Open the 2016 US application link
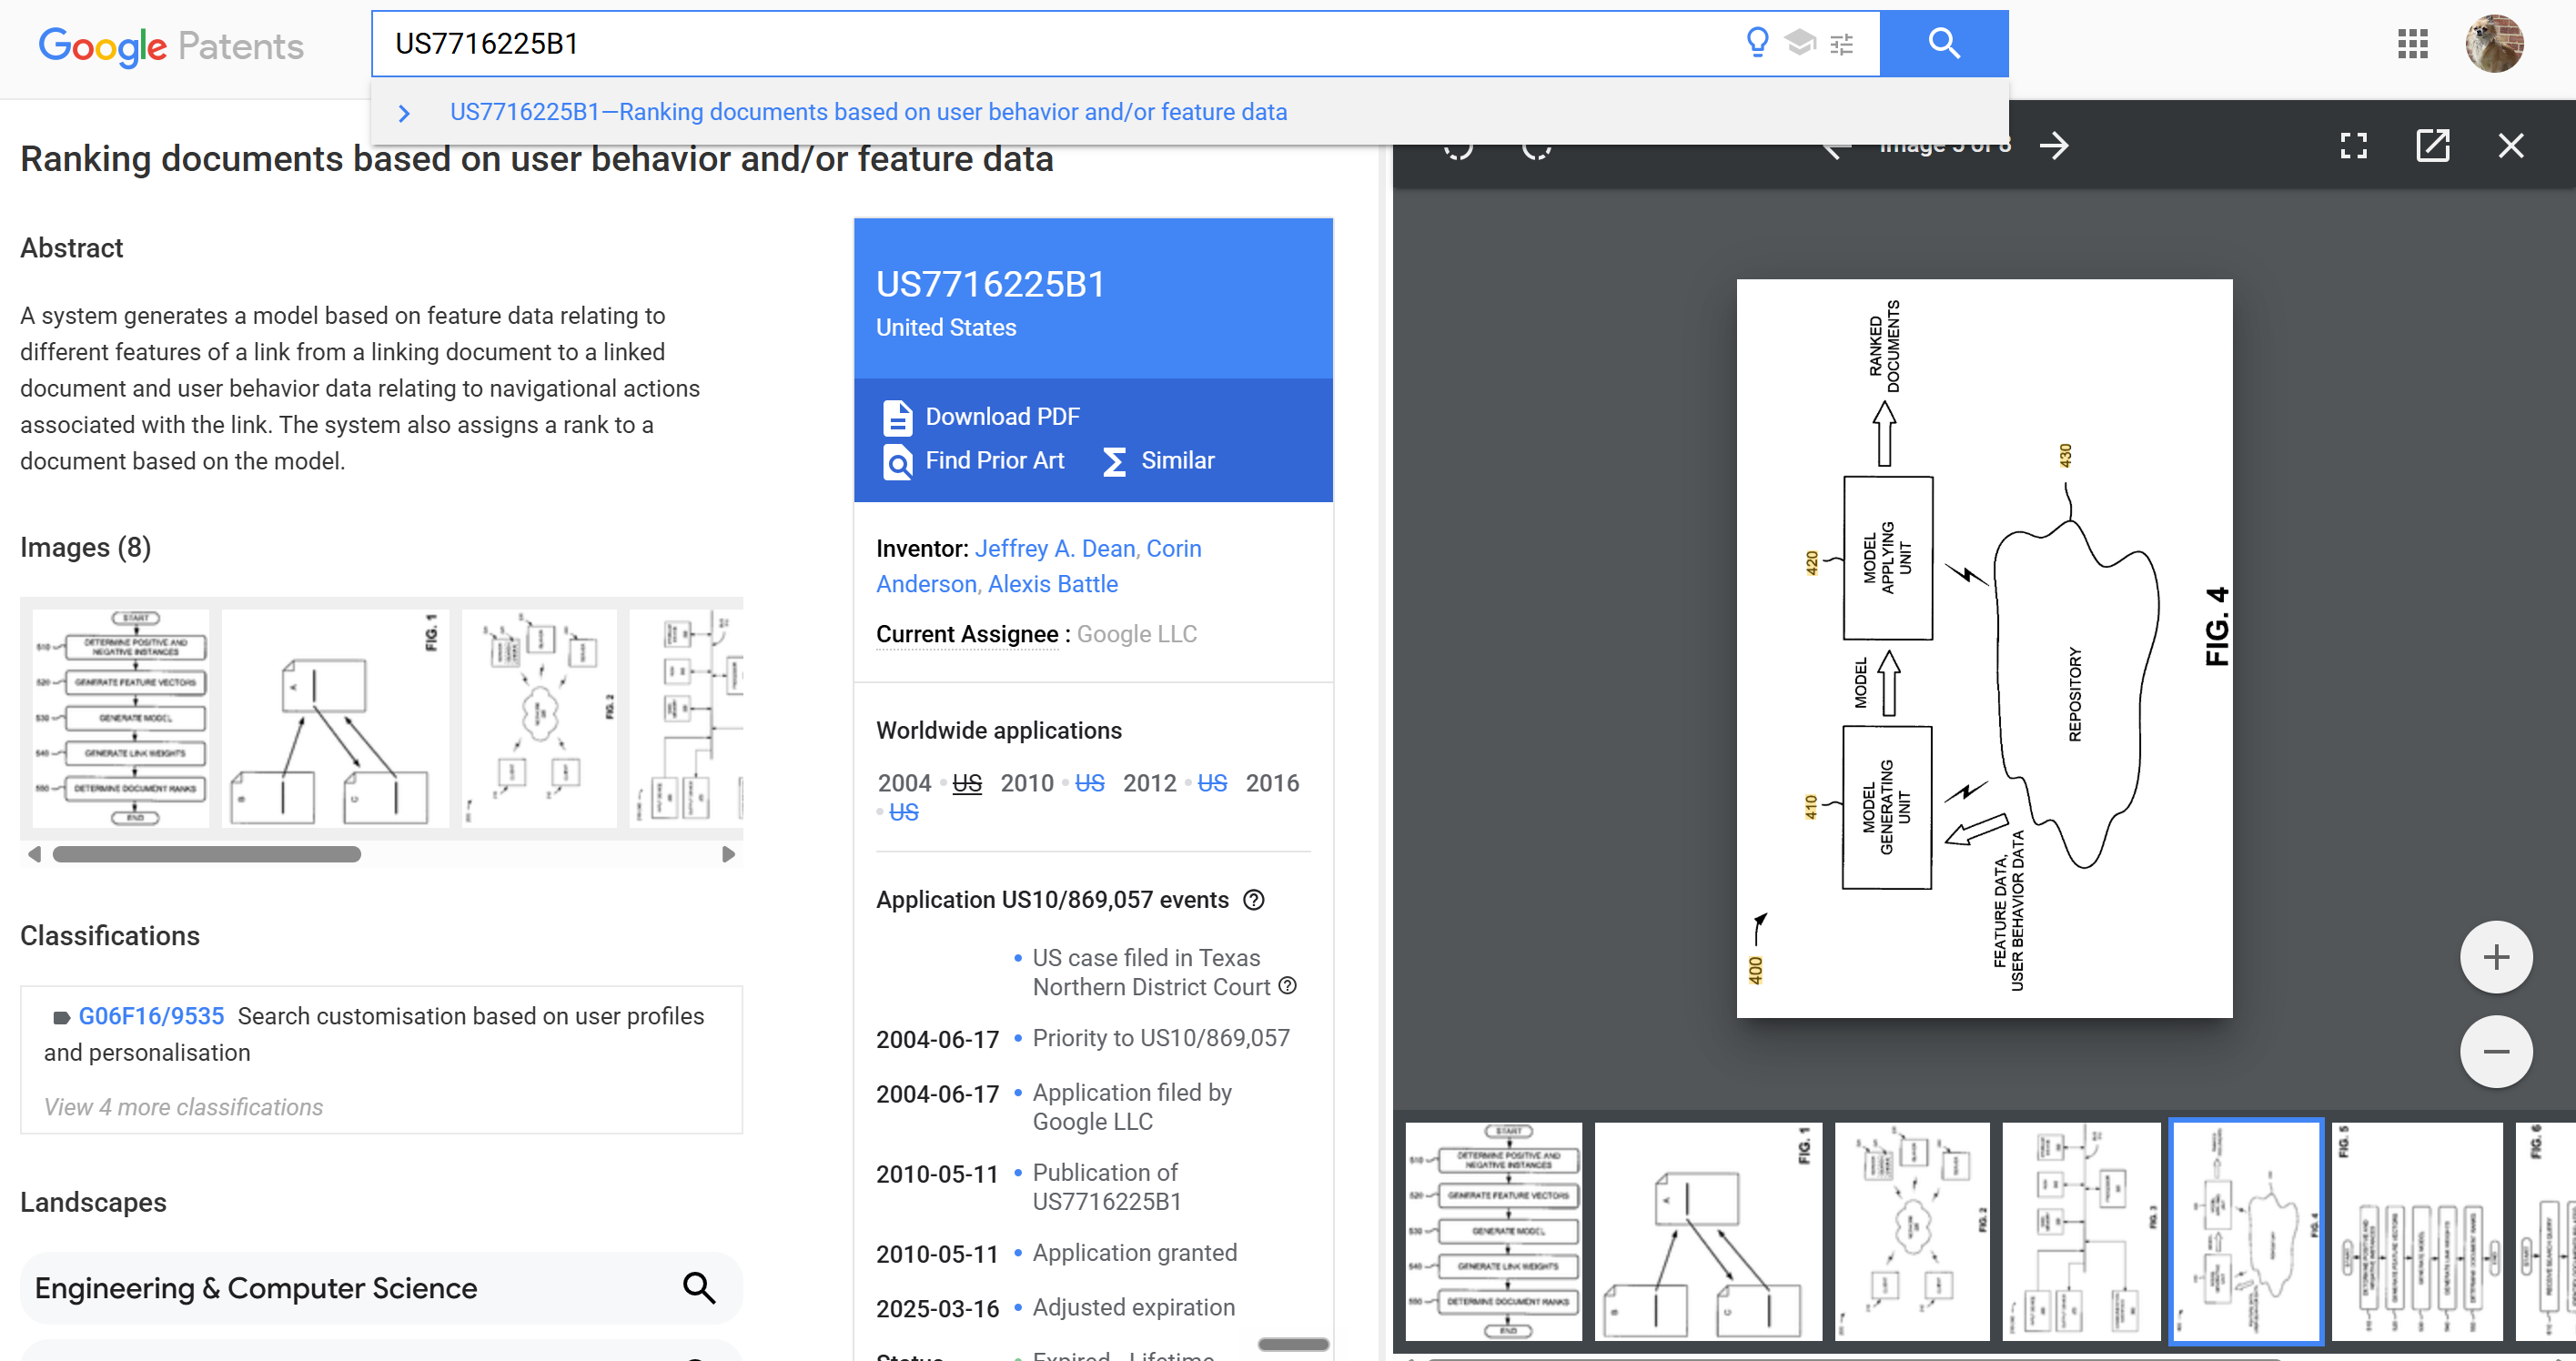 coord(903,812)
